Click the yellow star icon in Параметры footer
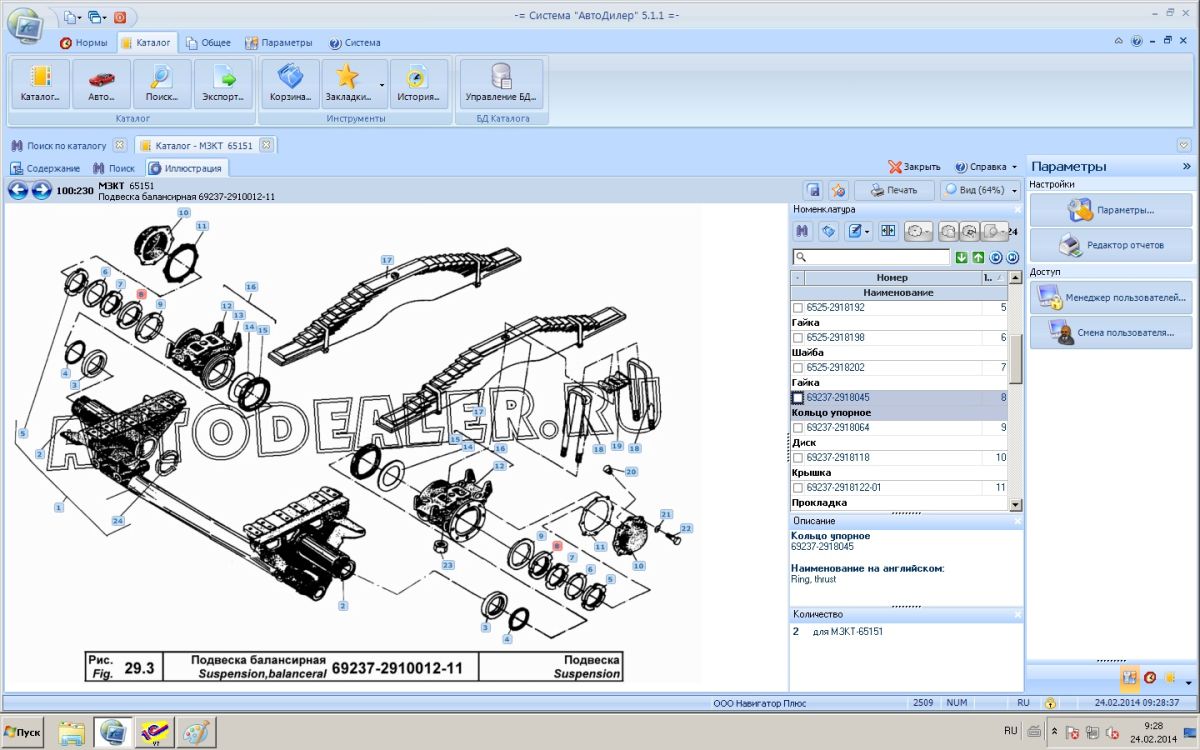Screen dimensions: 1200x750 [x=1170, y=678]
